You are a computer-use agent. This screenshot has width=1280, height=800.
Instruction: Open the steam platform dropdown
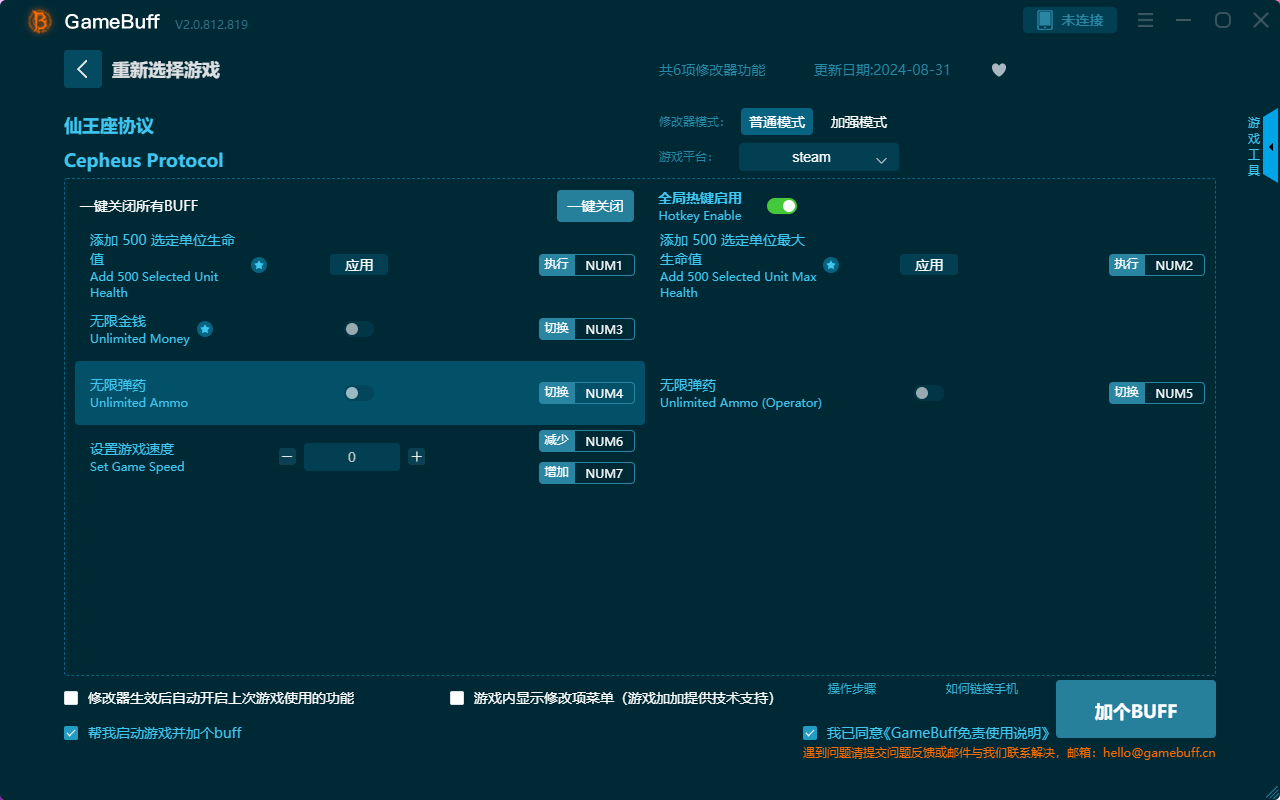click(x=818, y=157)
